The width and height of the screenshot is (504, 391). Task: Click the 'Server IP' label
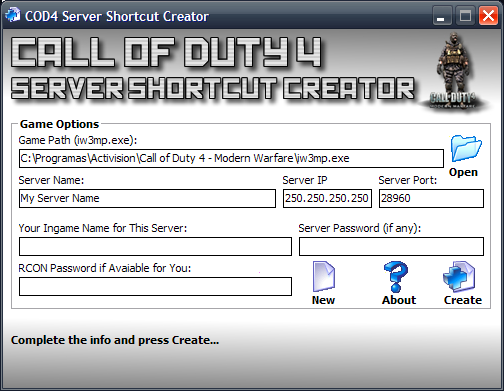point(305,180)
